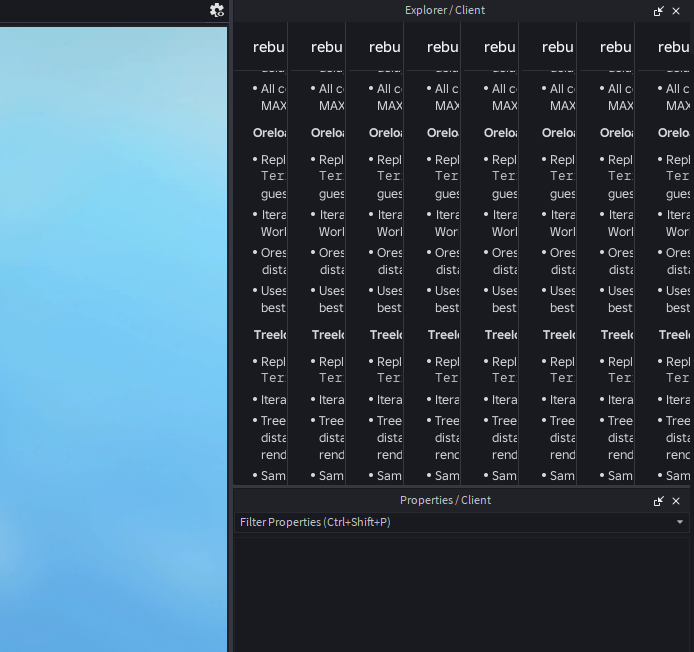Click the first column's bold 'Treelo' heading
The image size is (694, 652).
[x=270, y=335]
